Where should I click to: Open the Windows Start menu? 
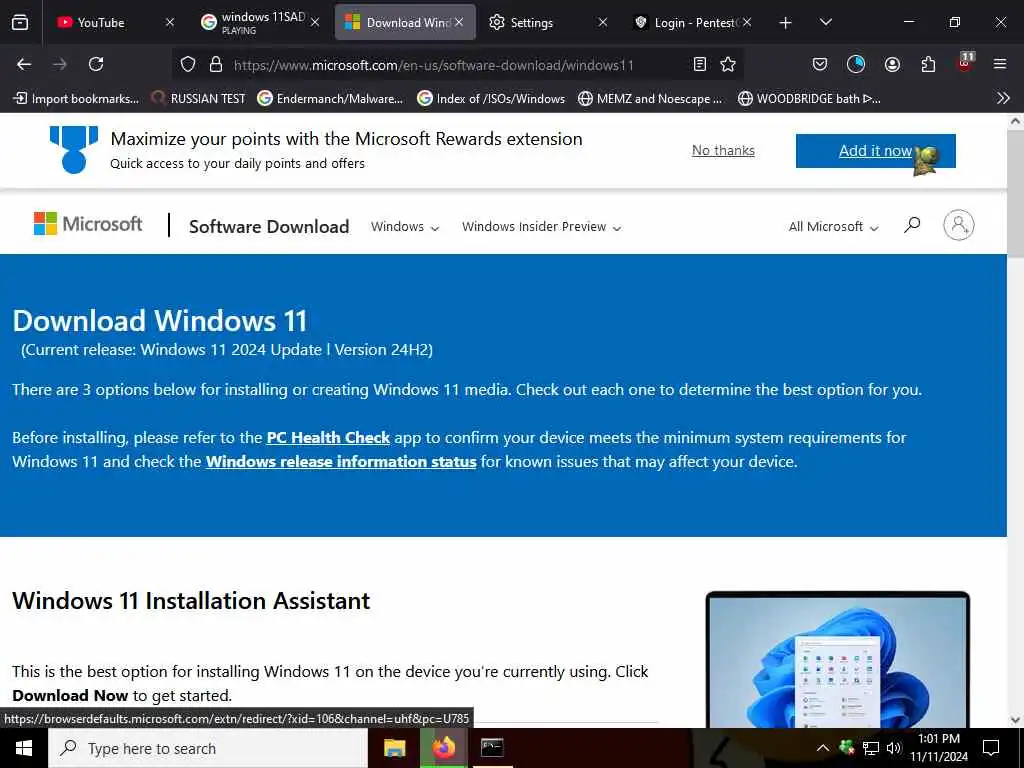point(24,748)
